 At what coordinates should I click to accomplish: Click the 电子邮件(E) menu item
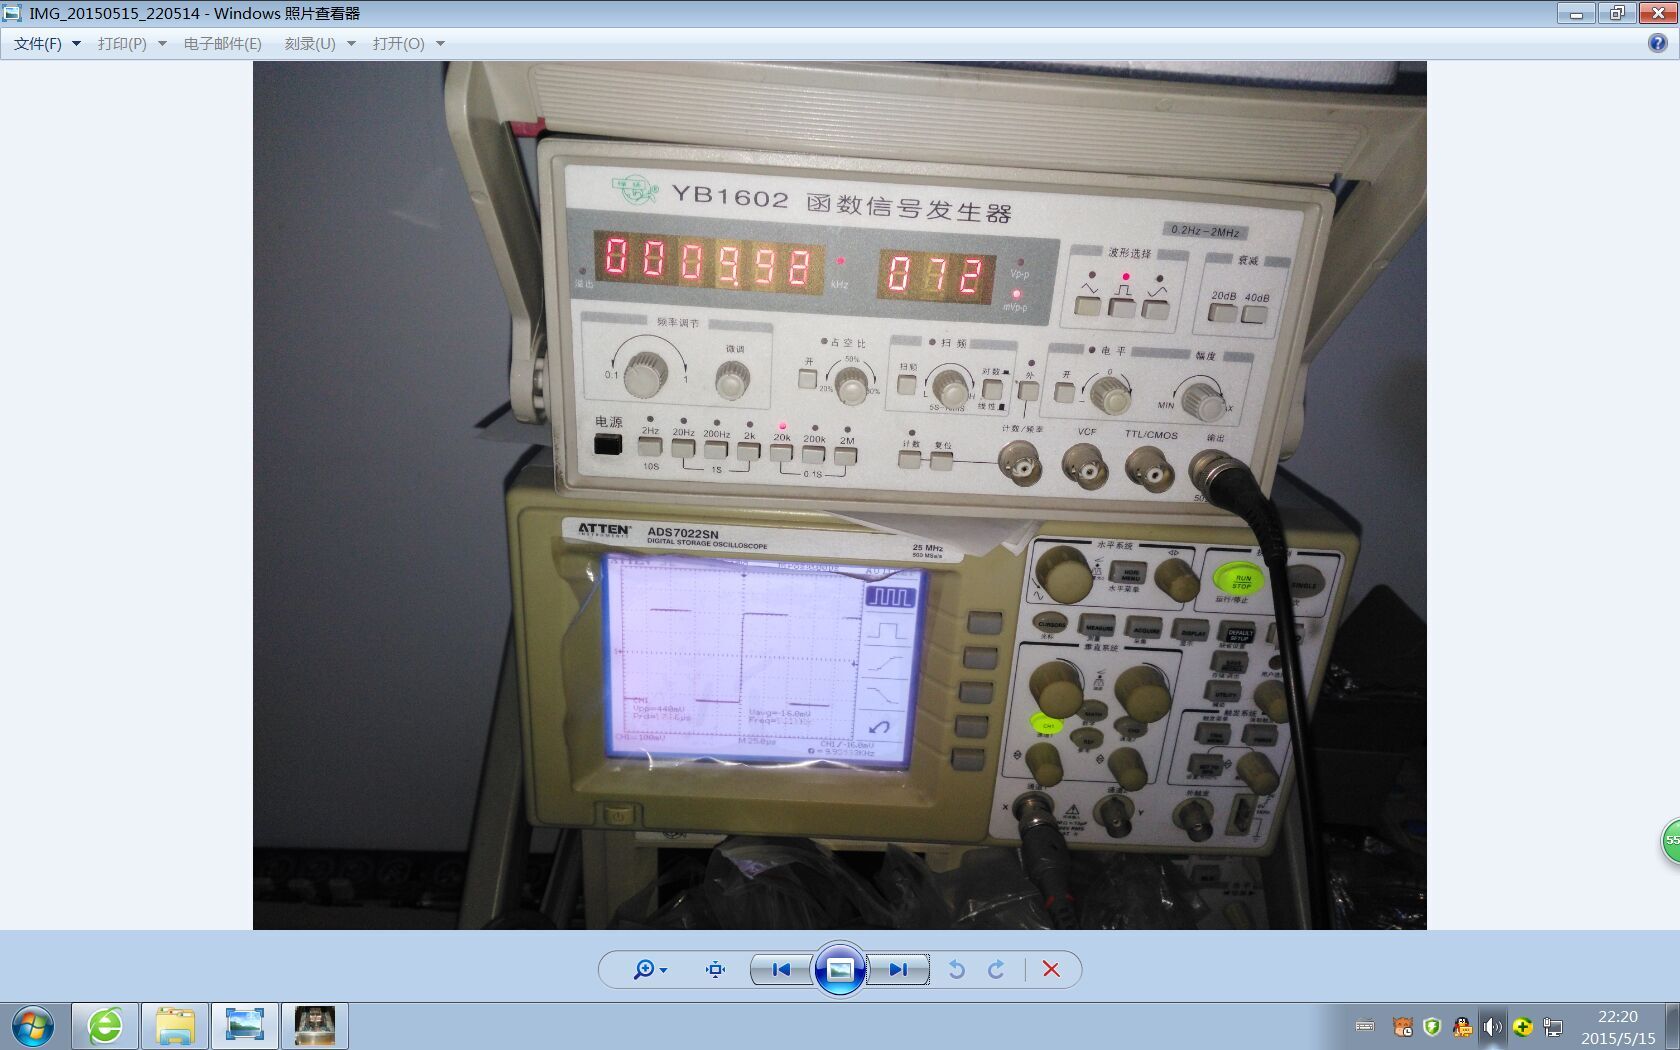[x=222, y=44]
